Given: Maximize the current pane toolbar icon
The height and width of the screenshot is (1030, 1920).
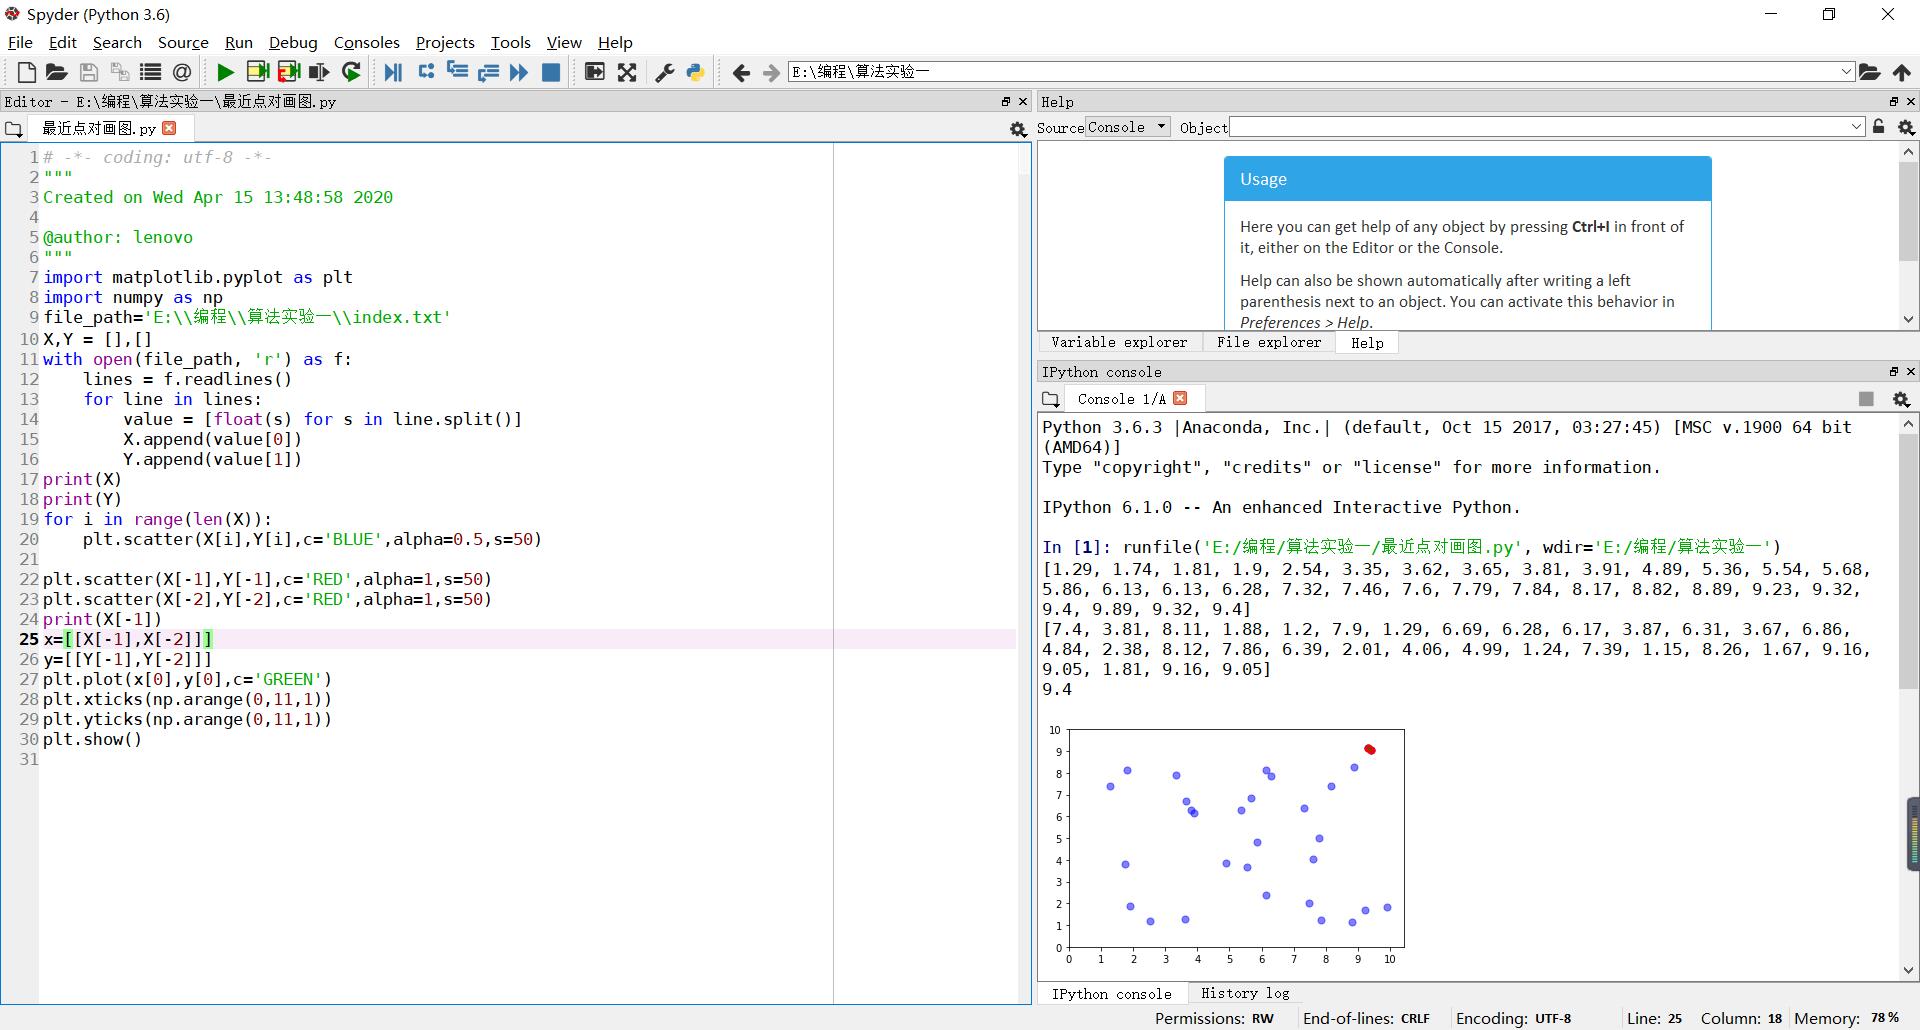Looking at the screenshot, I should point(595,71).
